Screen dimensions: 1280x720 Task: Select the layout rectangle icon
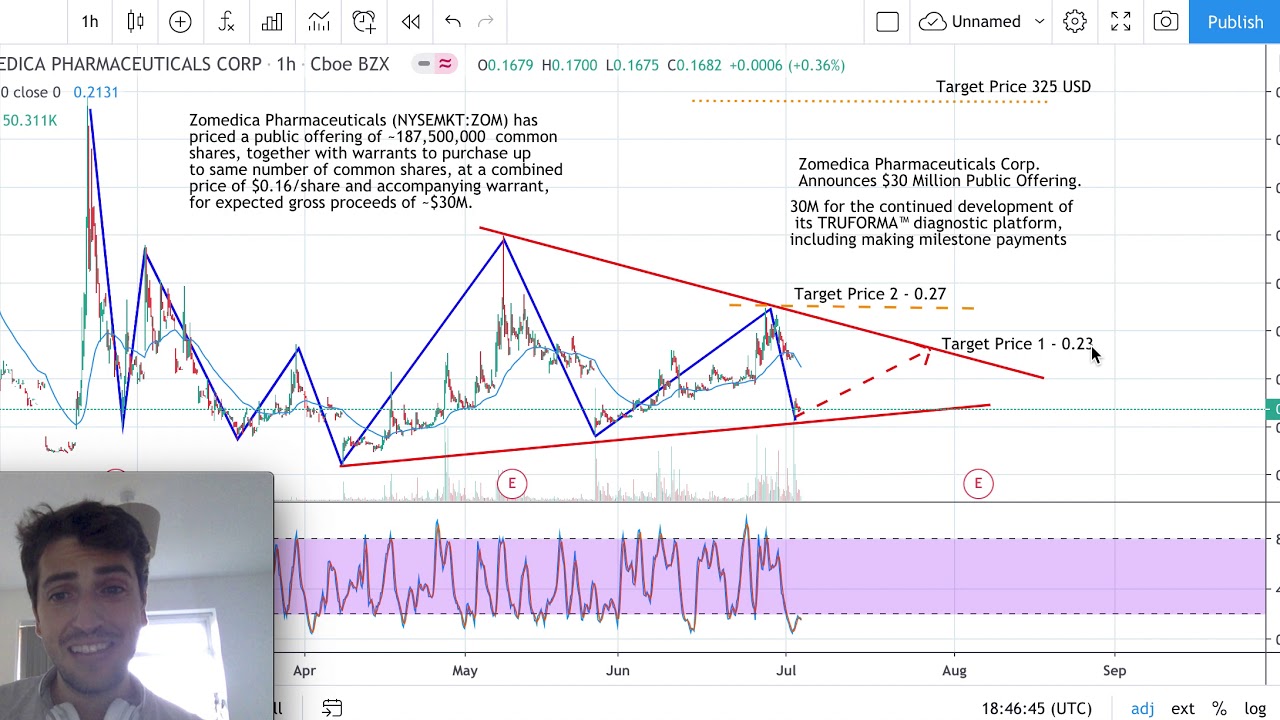click(x=887, y=21)
